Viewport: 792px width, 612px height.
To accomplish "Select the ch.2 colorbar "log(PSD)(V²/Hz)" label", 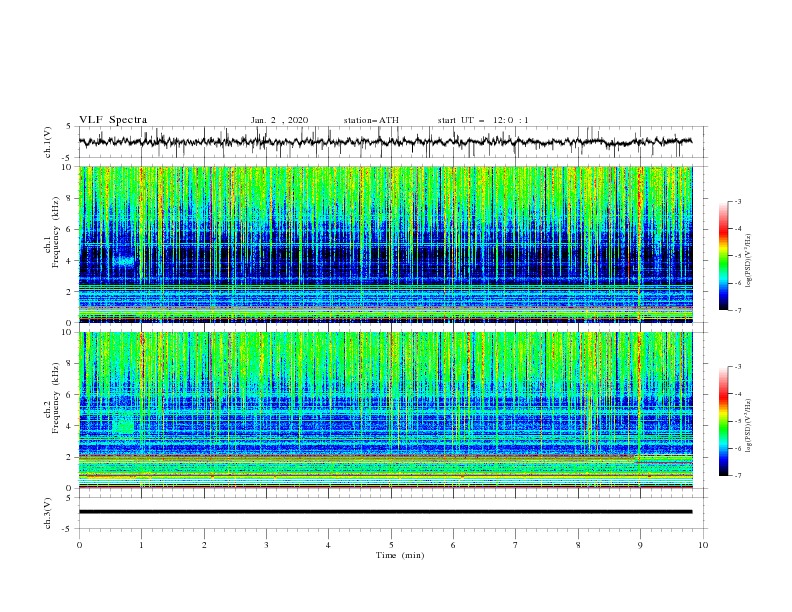I will tap(748, 426).
